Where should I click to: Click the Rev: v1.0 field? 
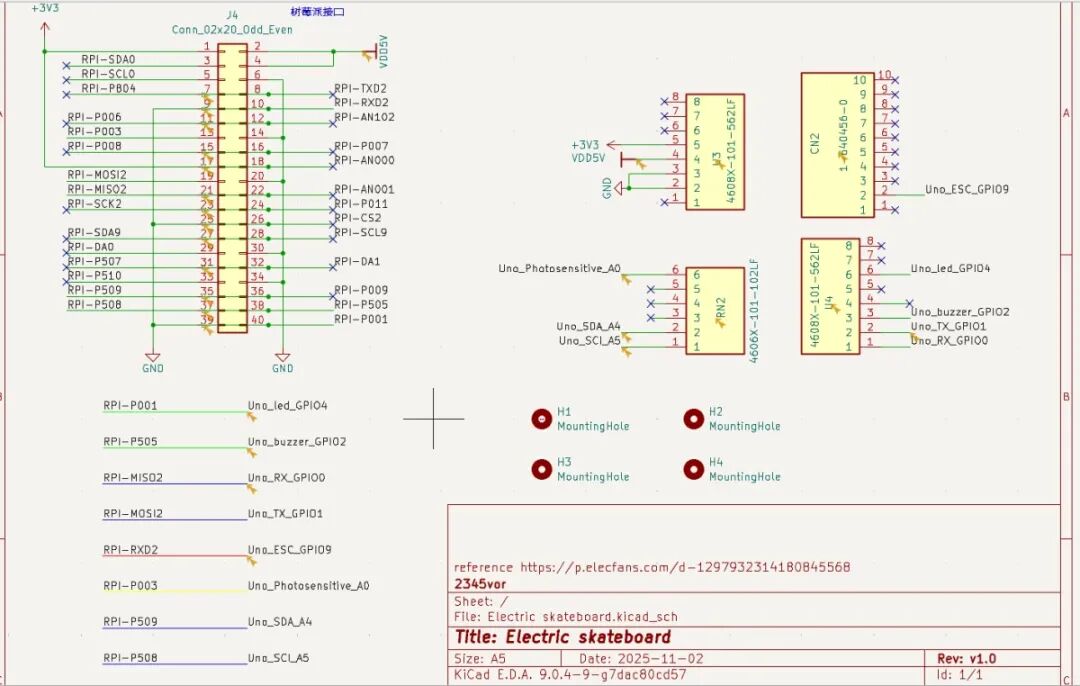[966, 659]
